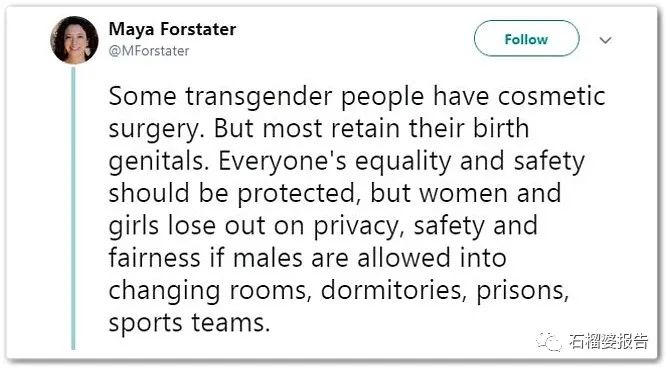Click the word 'dormitories,' in the tweet

[x=394, y=291]
